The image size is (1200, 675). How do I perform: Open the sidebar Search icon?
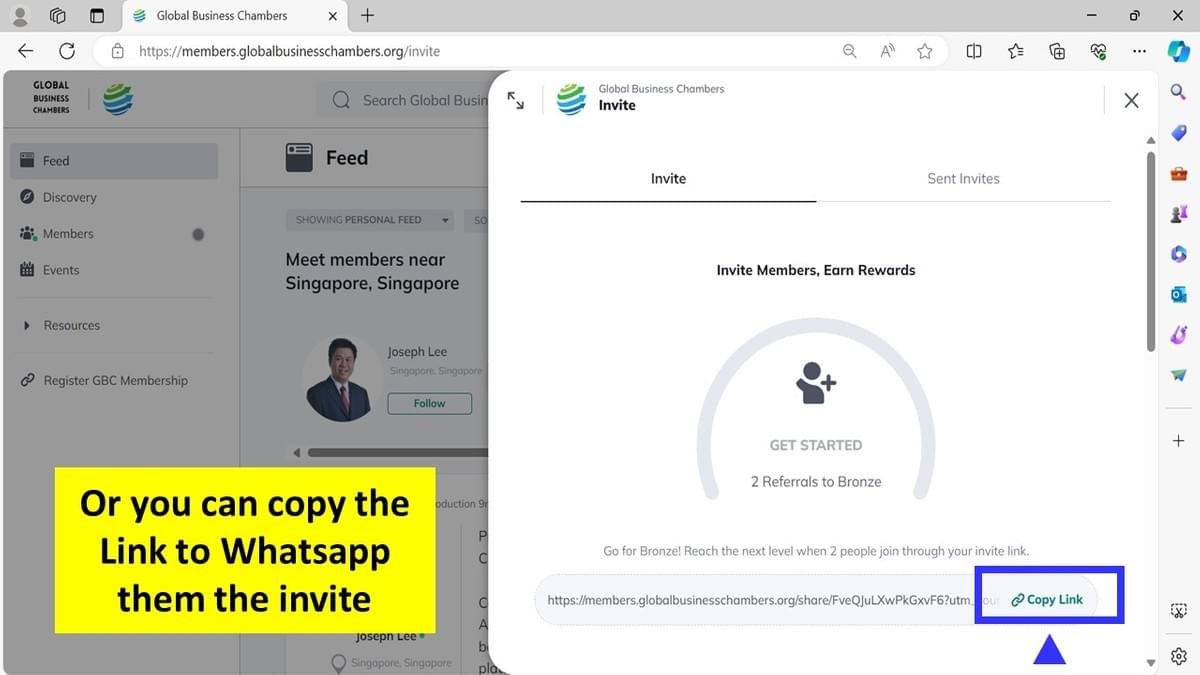[1178, 92]
